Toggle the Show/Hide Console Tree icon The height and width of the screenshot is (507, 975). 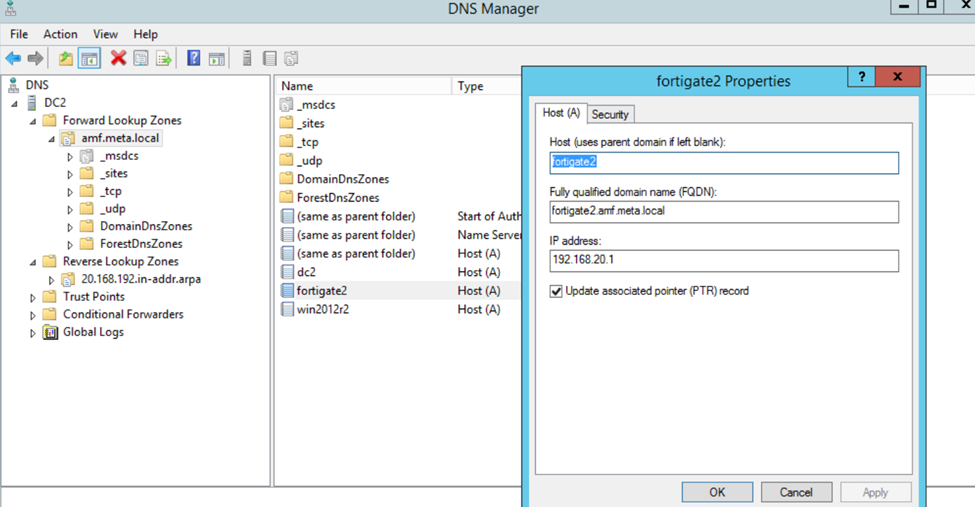(89, 59)
